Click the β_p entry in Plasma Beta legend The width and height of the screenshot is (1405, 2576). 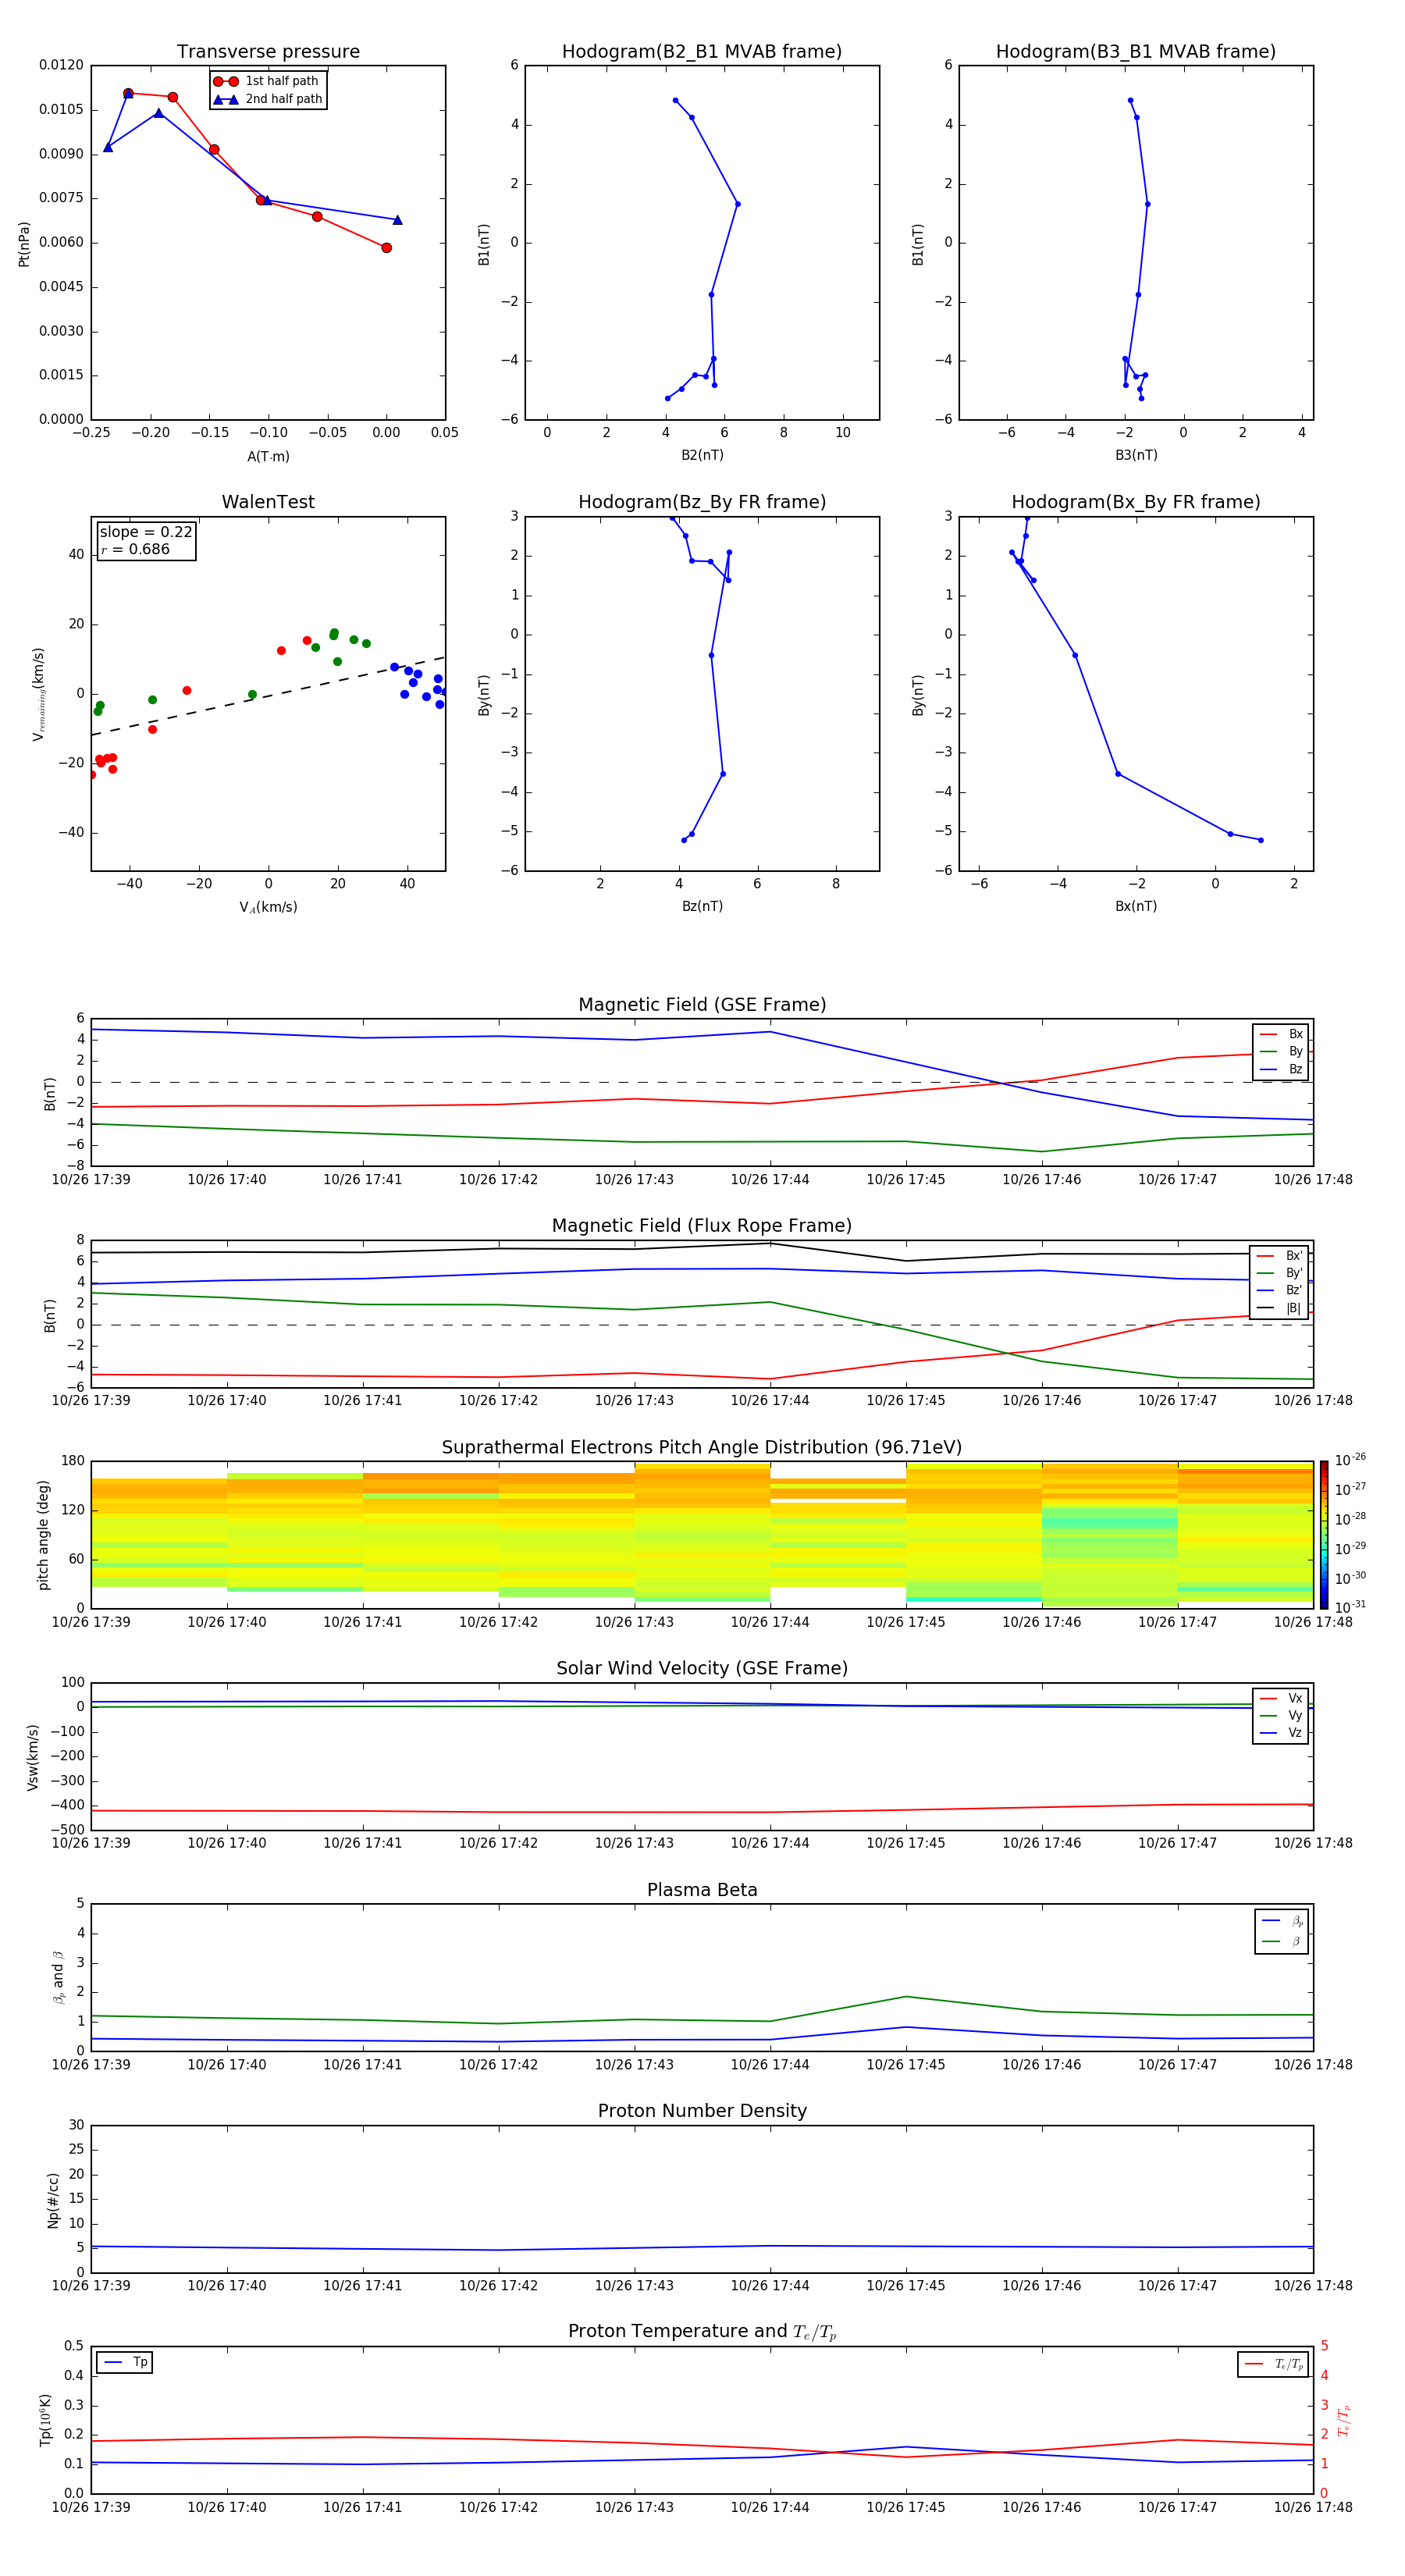[x=1282, y=1921]
